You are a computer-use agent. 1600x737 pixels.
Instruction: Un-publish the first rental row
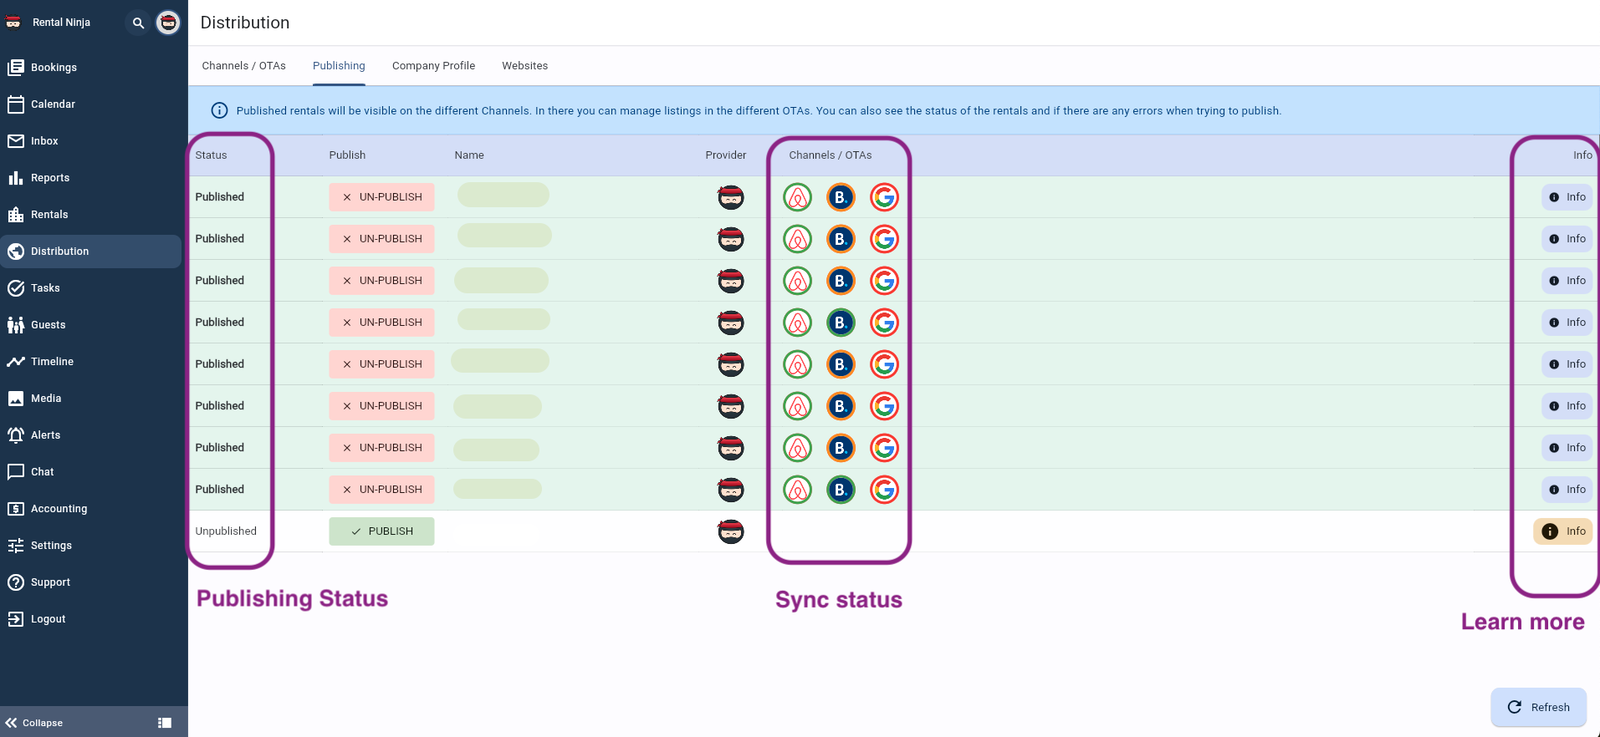pos(382,197)
